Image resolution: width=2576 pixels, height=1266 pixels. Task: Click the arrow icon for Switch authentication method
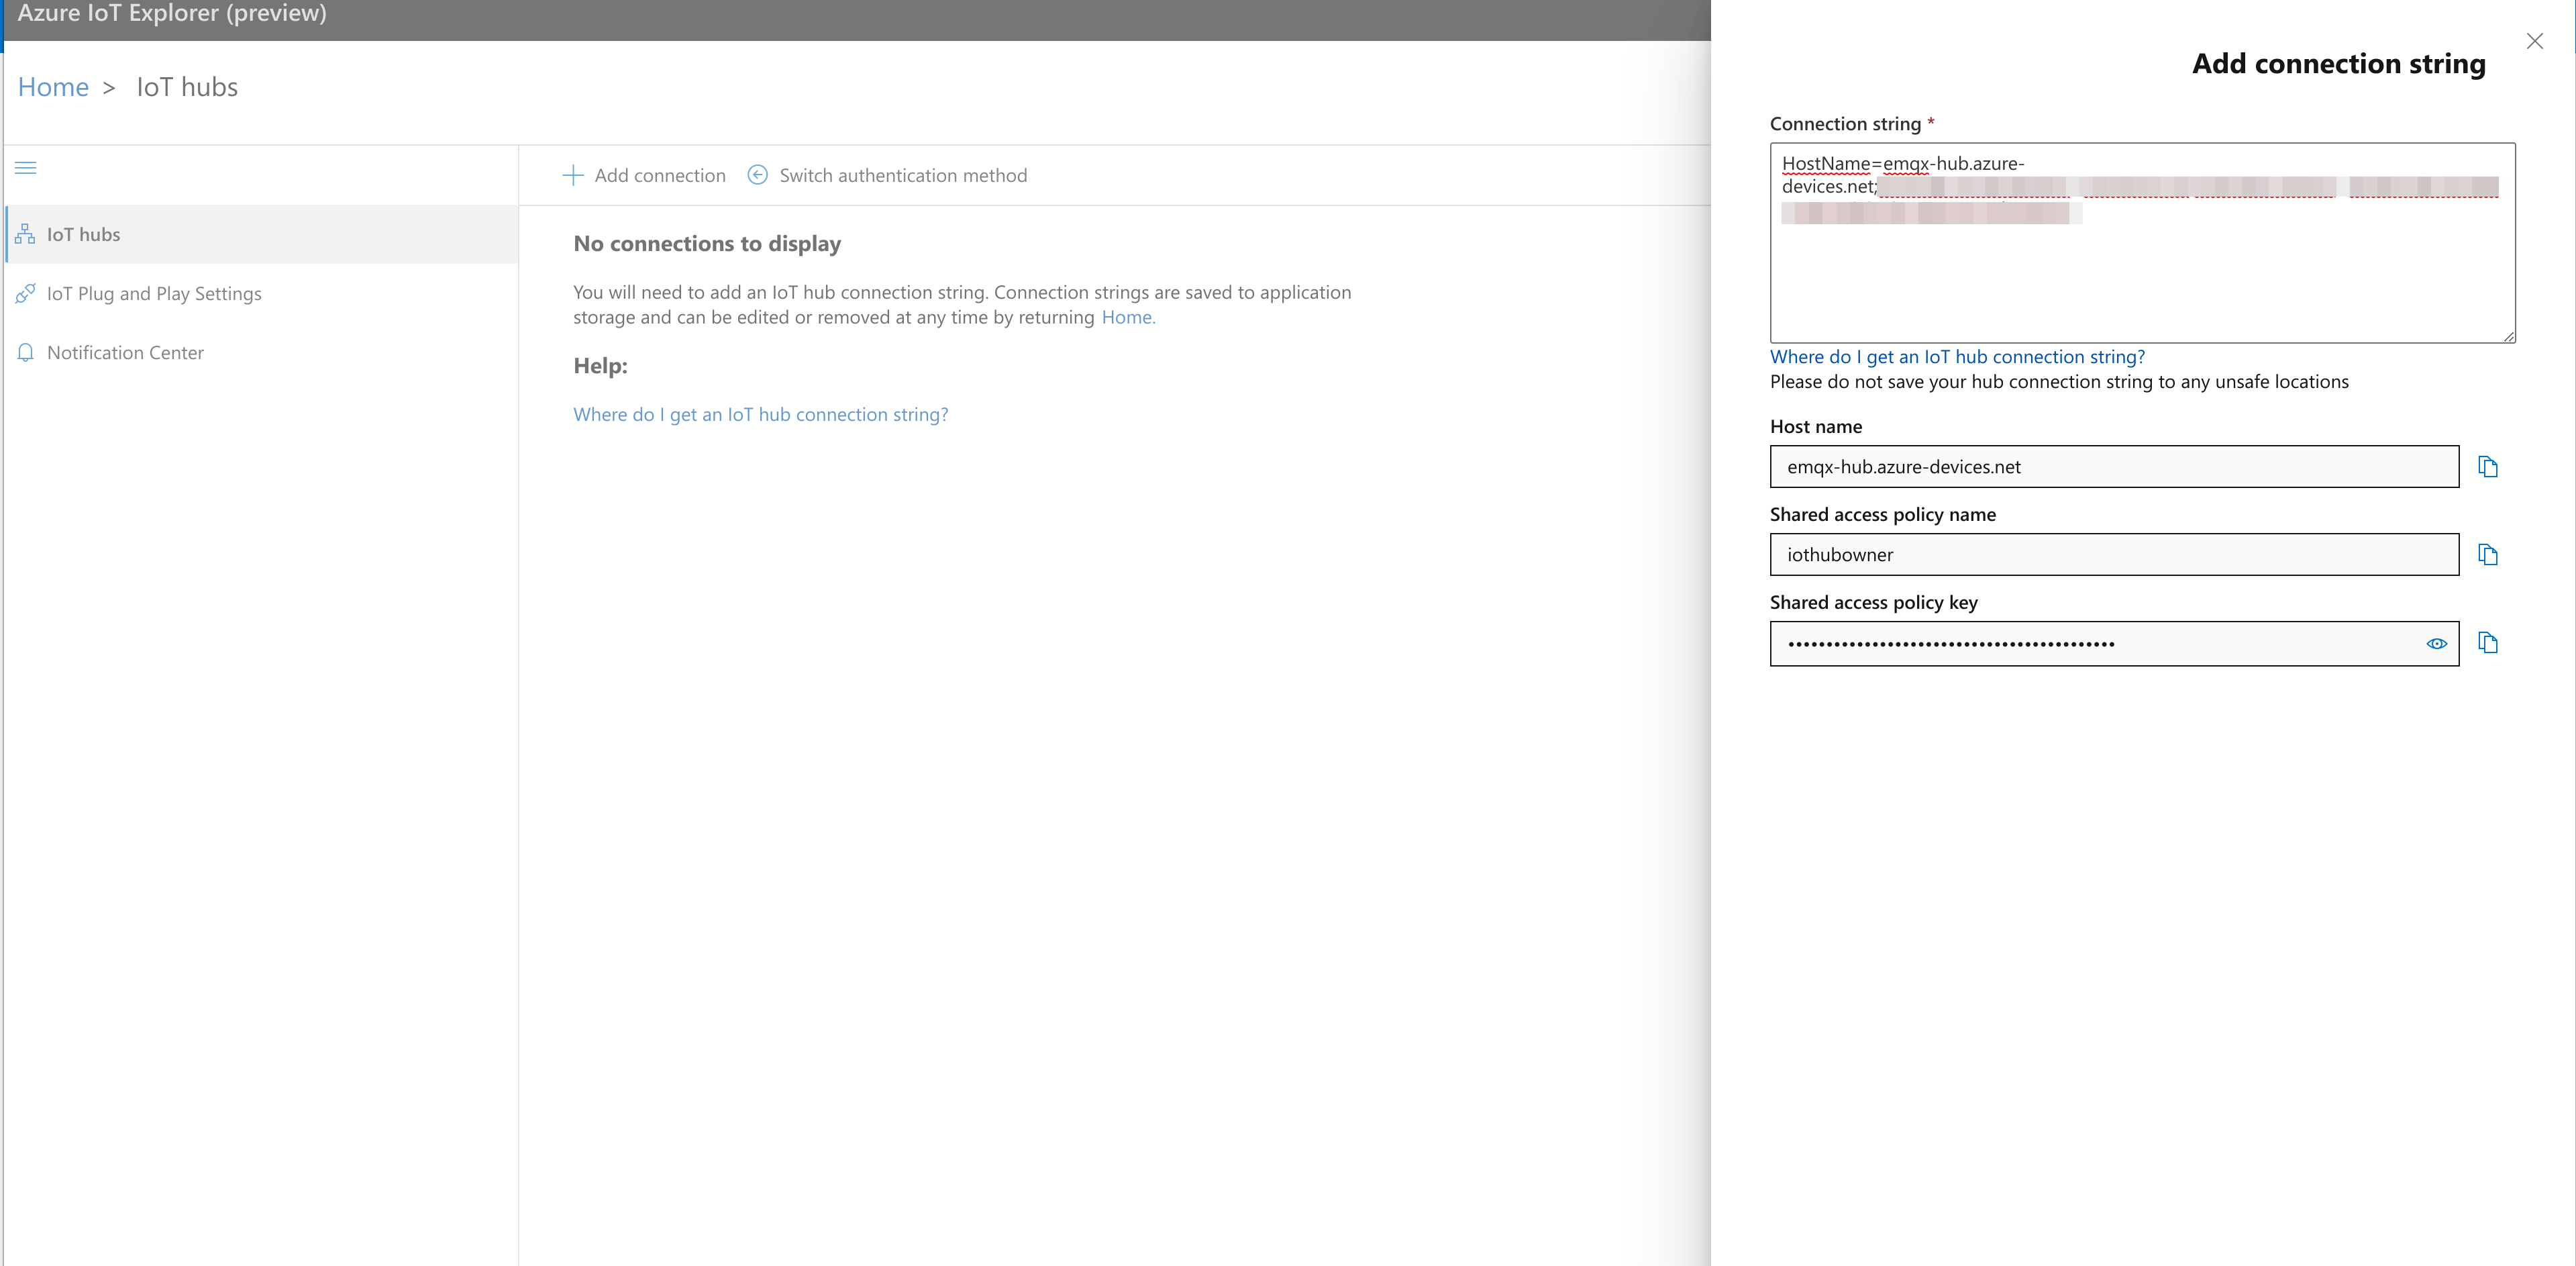(x=757, y=174)
